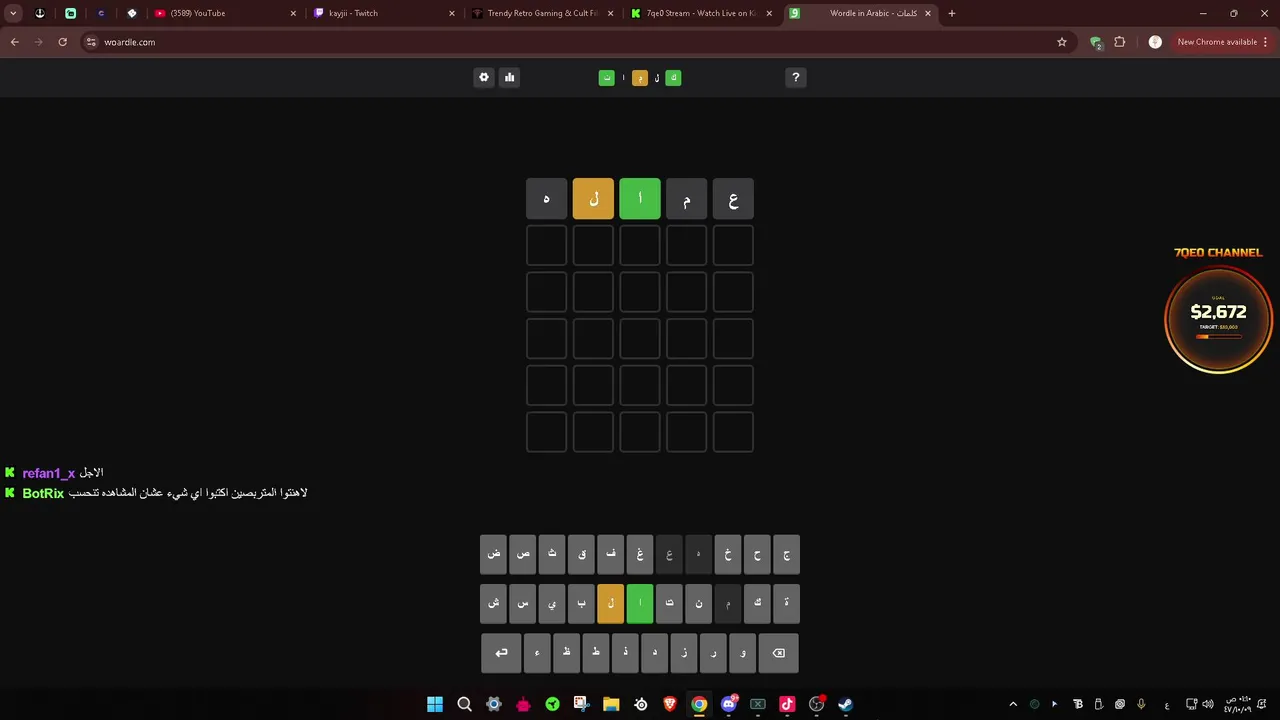Open volume control in system tray

click(1208, 704)
